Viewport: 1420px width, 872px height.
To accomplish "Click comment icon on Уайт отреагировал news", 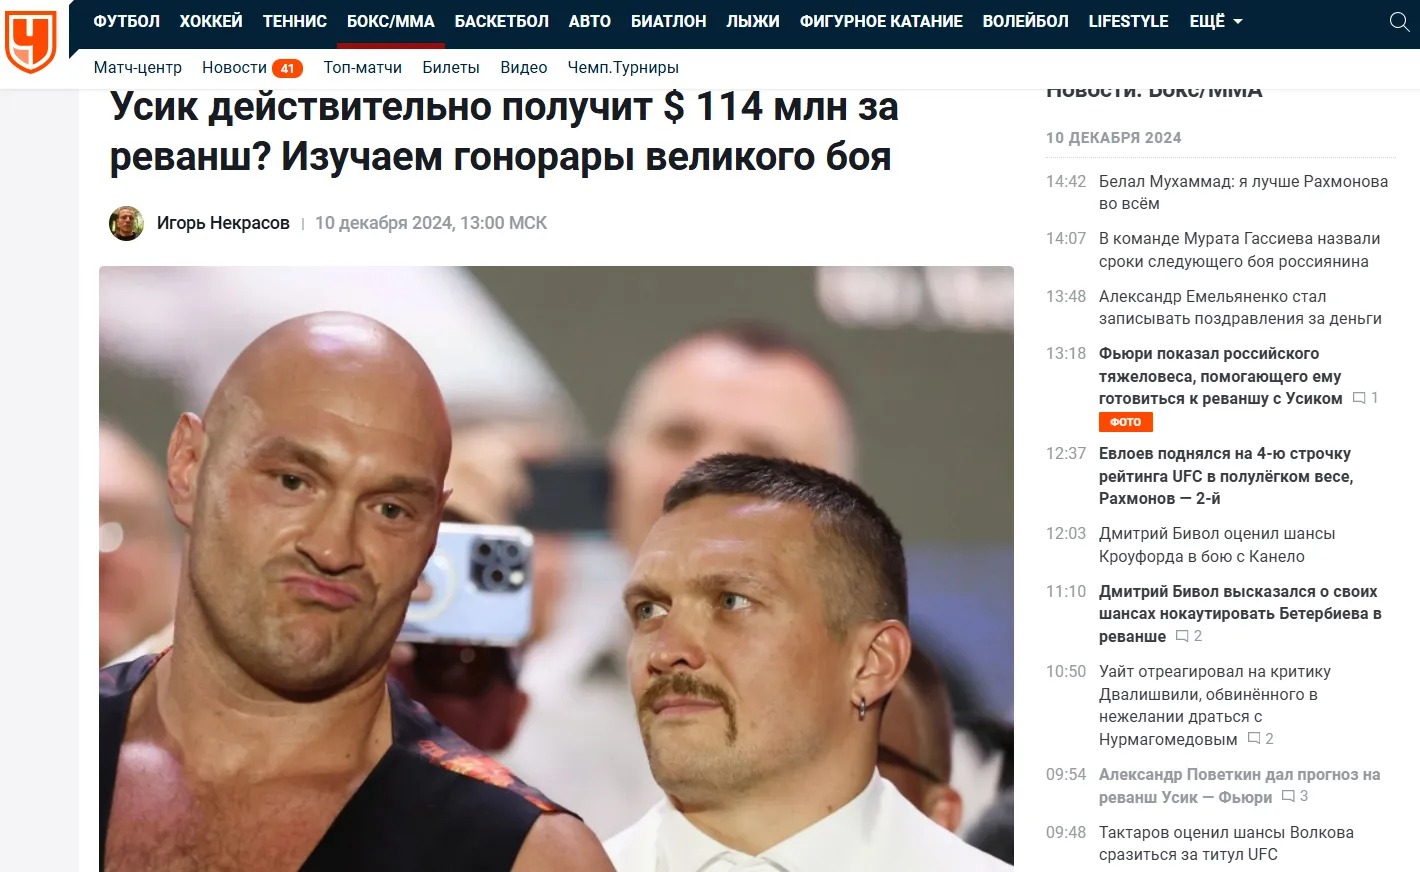I will 1254,739.
